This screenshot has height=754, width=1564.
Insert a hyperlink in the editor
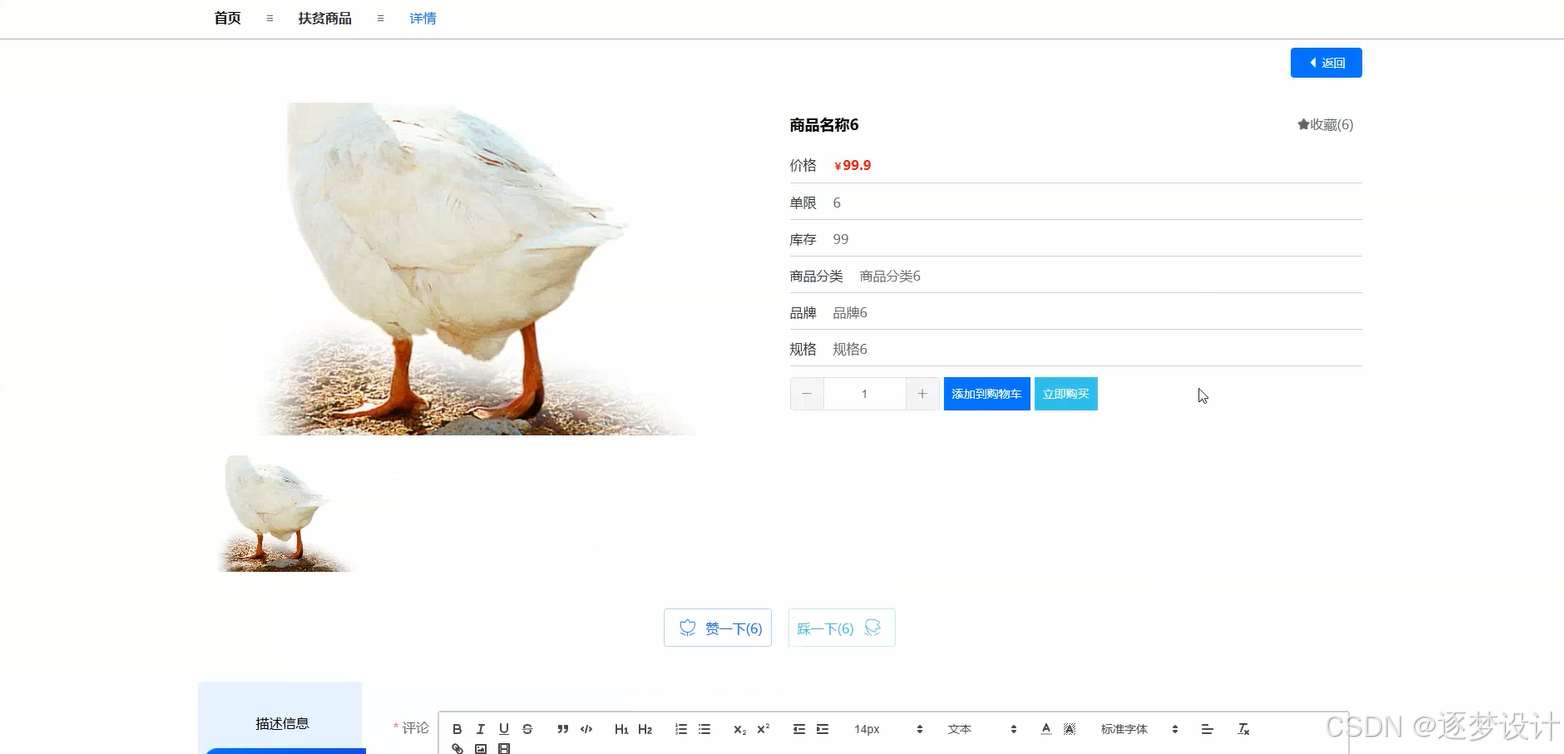coord(457,748)
